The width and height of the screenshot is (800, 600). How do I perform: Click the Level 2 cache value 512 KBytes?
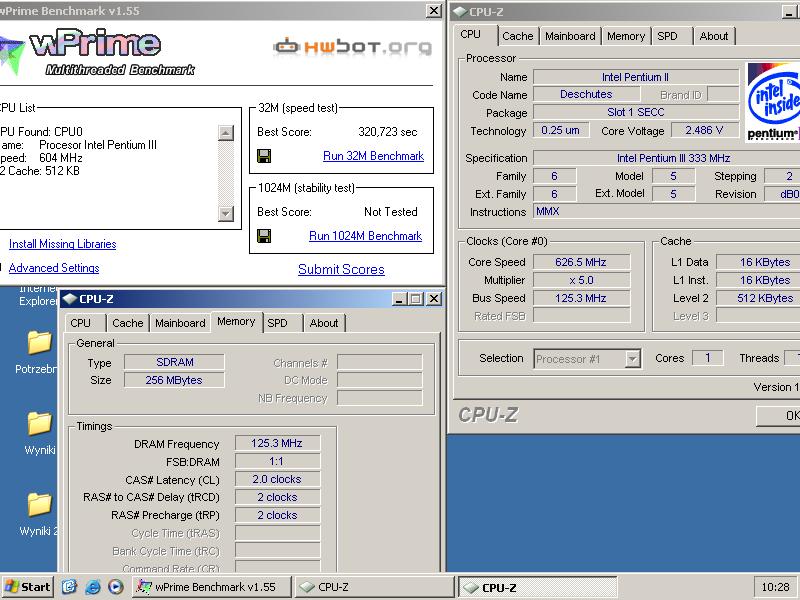(x=758, y=298)
